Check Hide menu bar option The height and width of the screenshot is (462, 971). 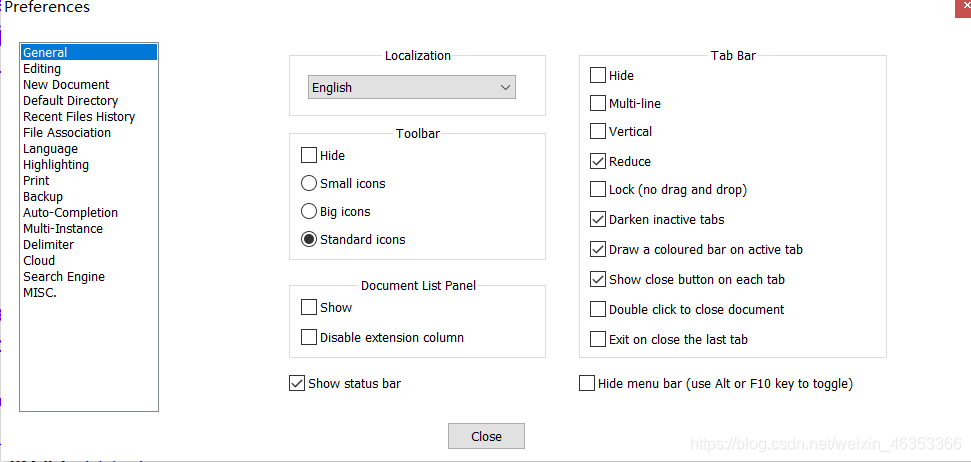[587, 384]
